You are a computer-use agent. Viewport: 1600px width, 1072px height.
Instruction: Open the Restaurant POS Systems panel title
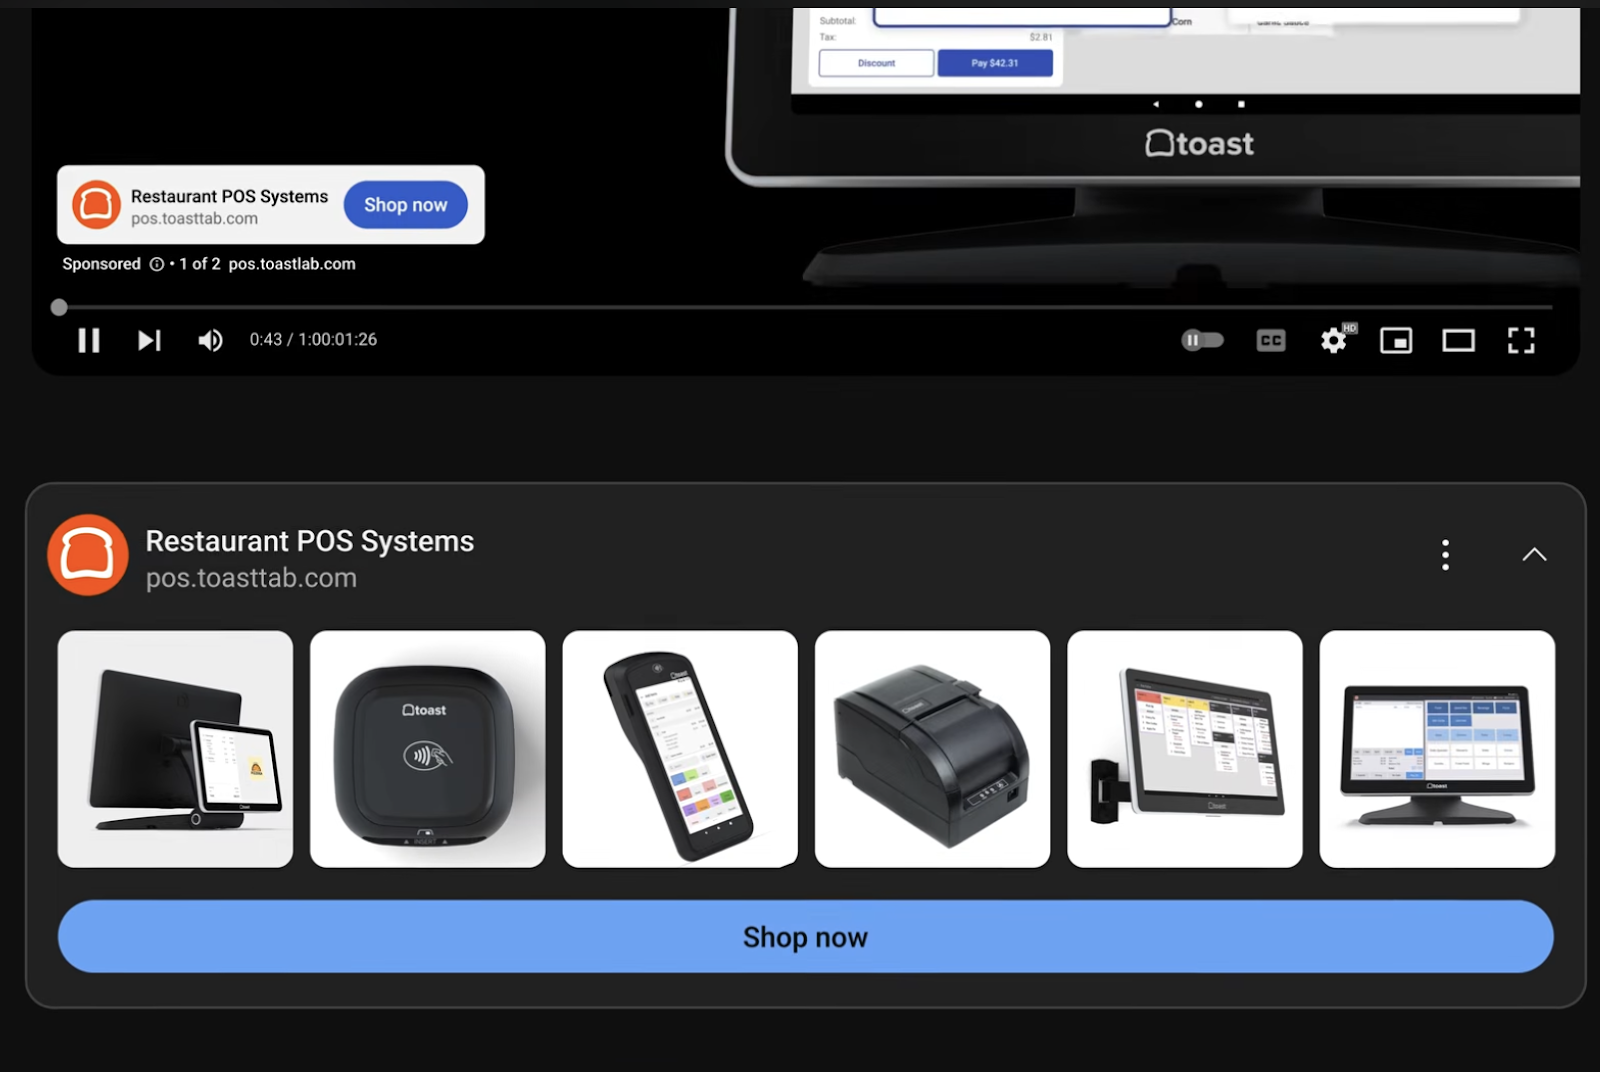click(310, 541)
